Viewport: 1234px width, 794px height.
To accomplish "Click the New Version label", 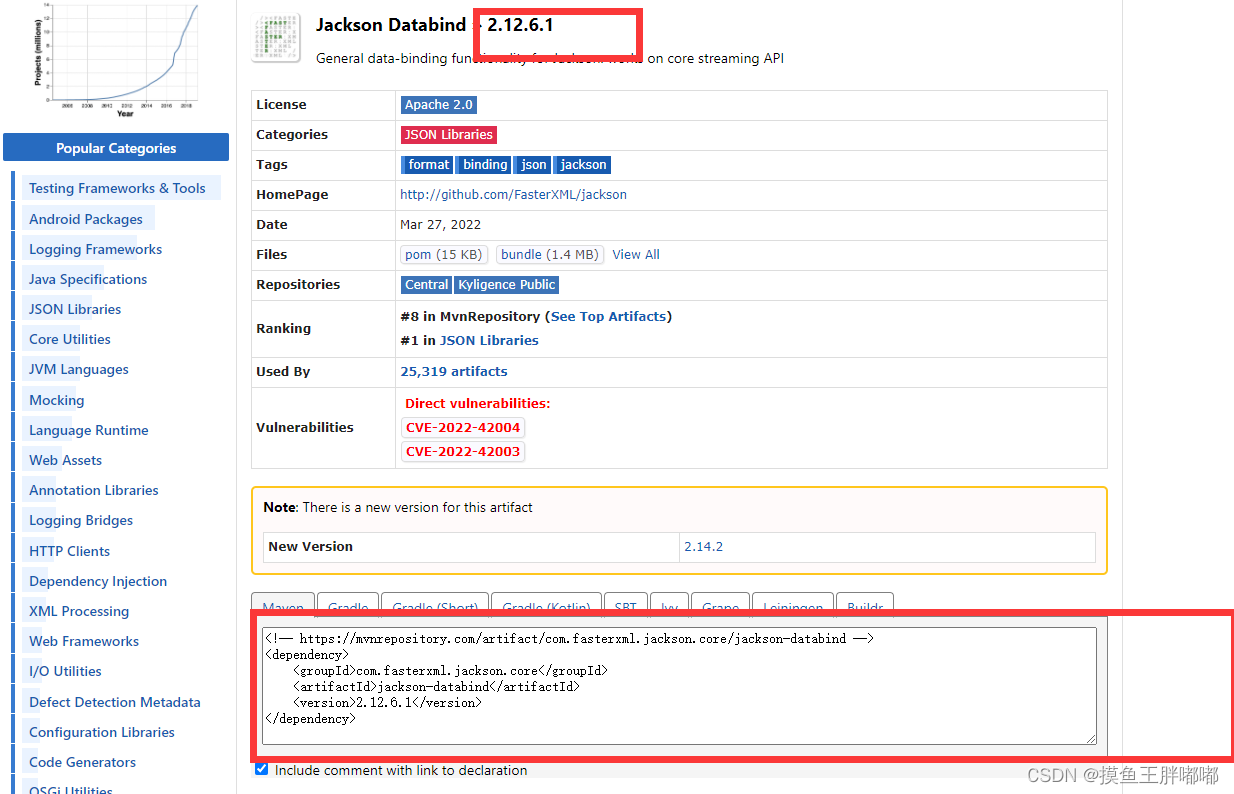I will click(310, 547).
